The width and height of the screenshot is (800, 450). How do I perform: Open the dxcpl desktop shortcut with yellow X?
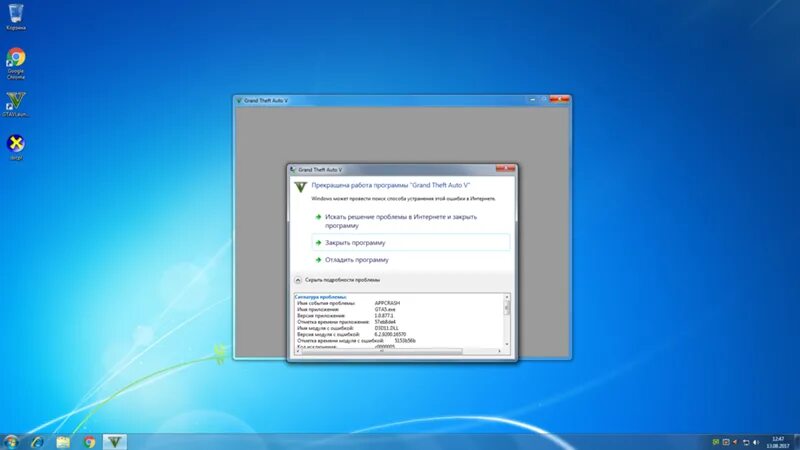tap(16, 147)
